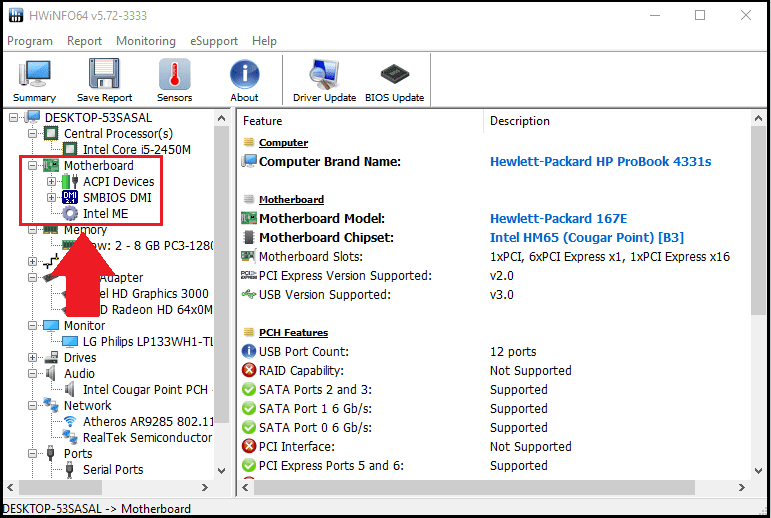
Task: Collapse the Motherboard tree node
Action: 33,166
